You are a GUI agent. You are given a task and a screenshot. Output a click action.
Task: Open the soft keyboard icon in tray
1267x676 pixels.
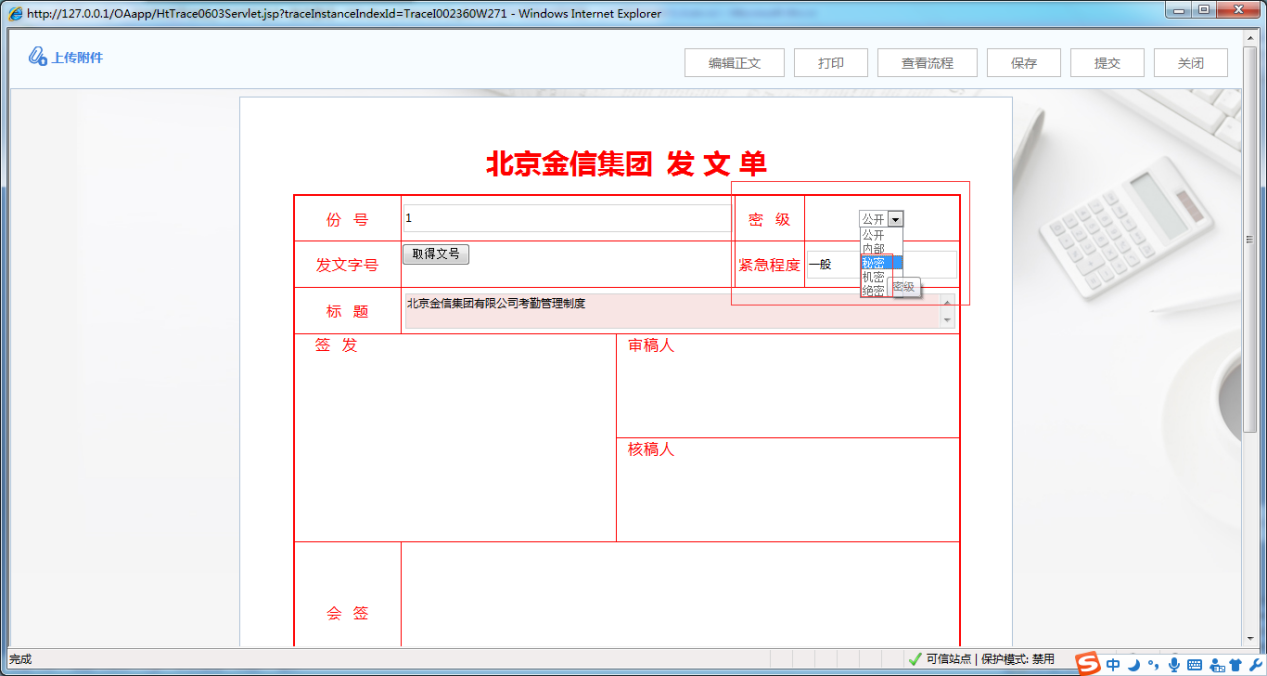pos(1195,662)
